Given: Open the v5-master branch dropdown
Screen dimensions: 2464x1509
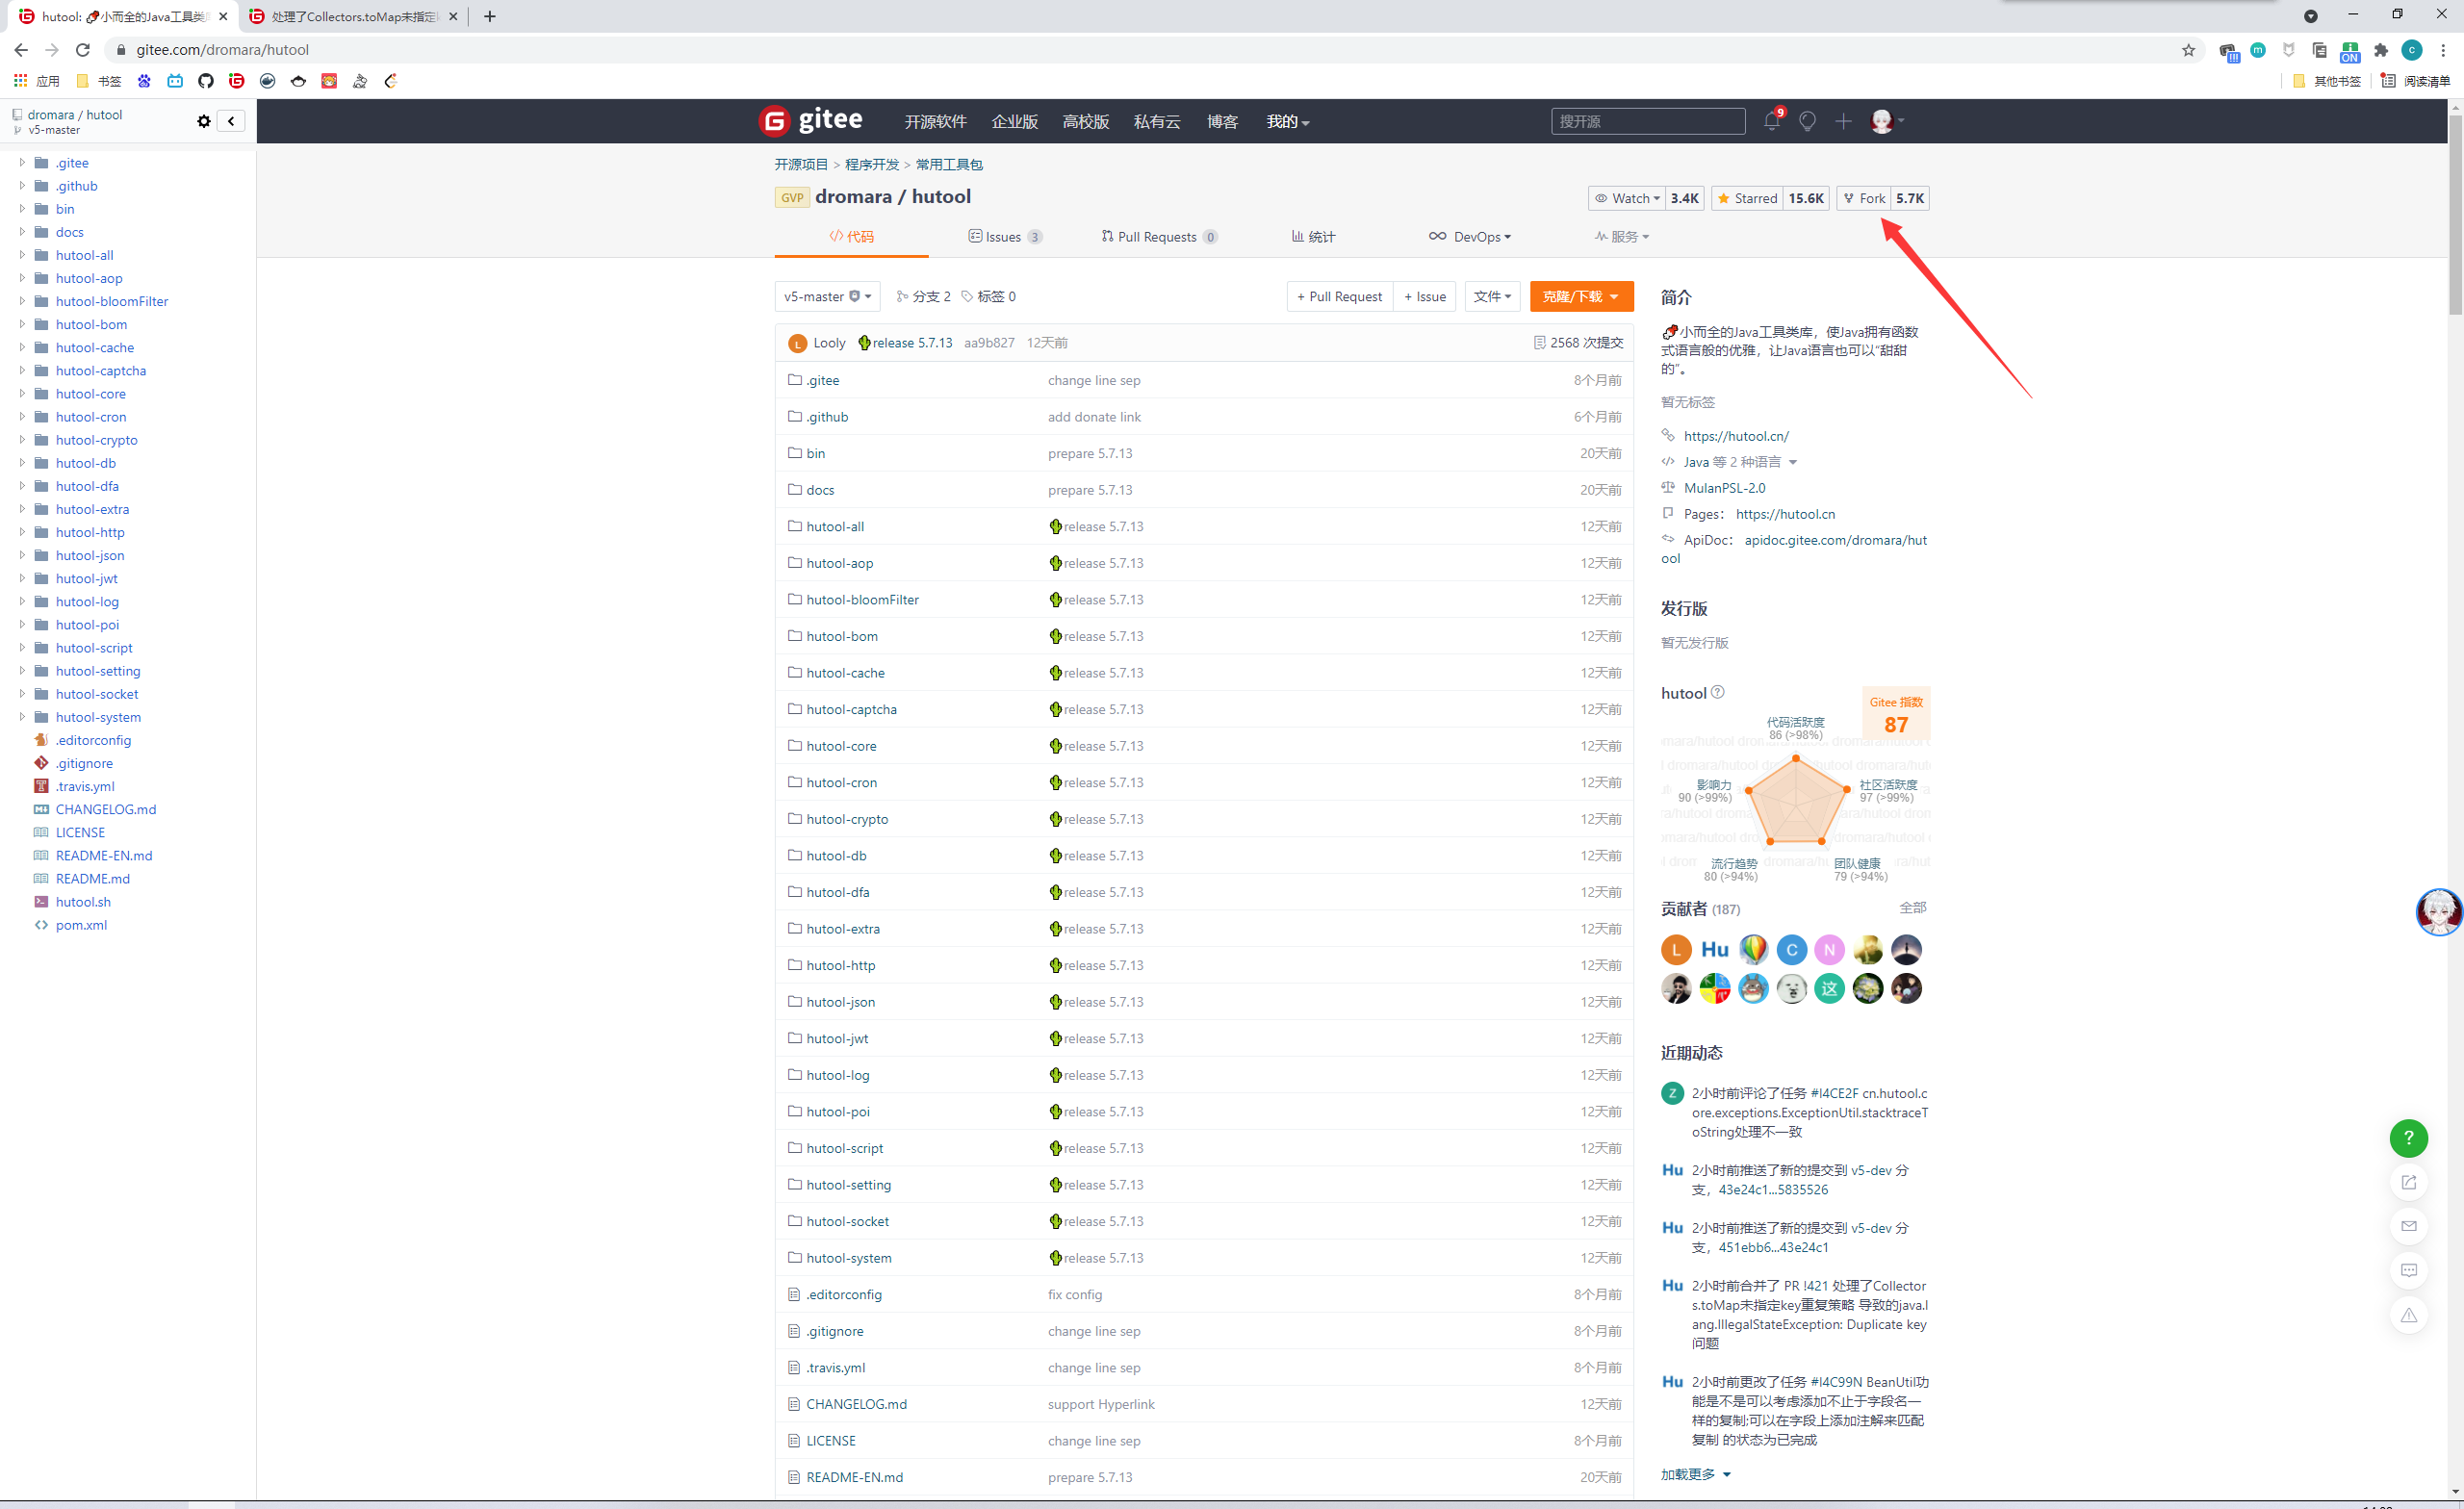Looking at the screenshot, I should [x=827, y=296].
